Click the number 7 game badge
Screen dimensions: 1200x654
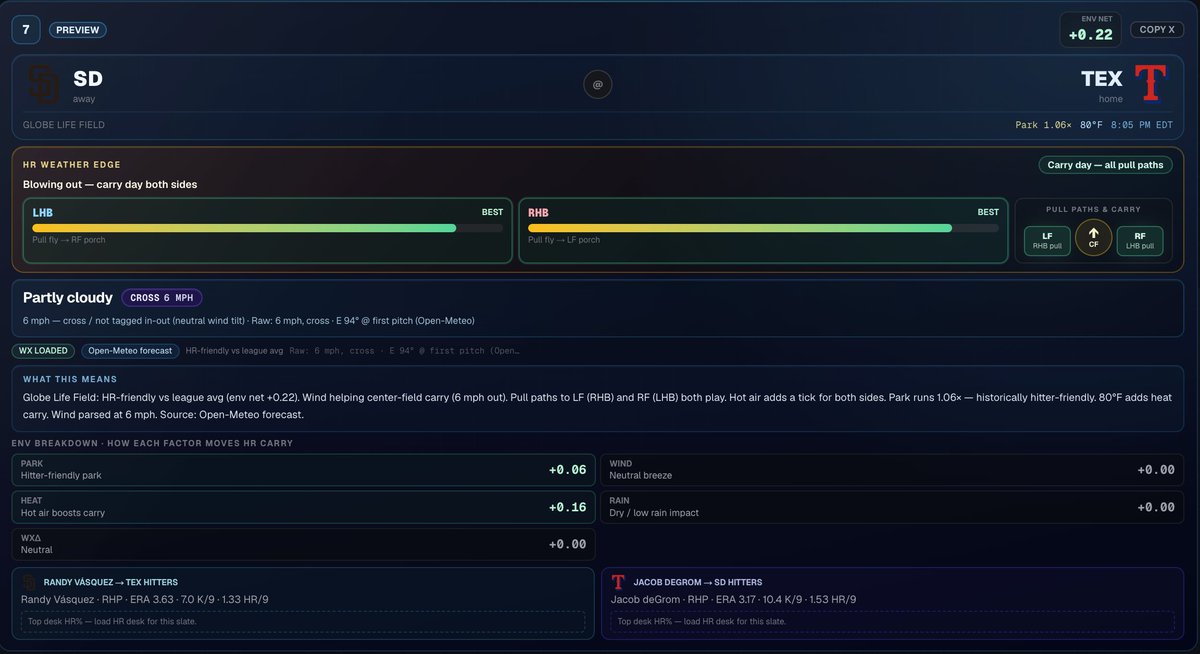coord(26,29)
